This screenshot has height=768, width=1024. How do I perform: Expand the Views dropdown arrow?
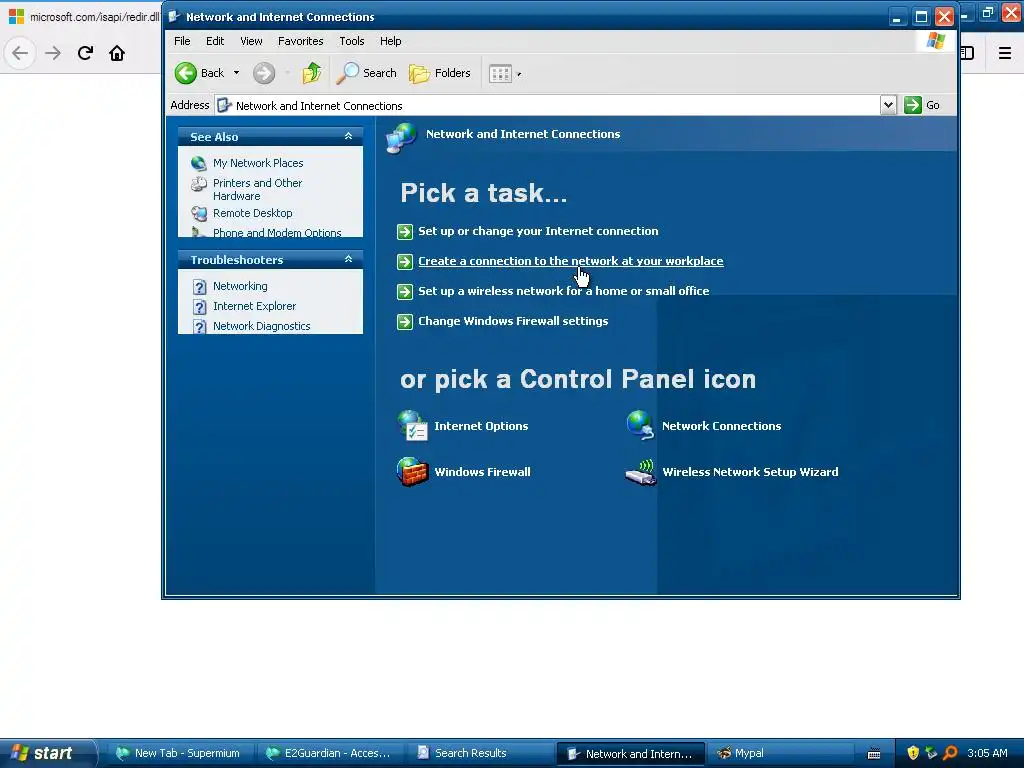pos(519,74)
